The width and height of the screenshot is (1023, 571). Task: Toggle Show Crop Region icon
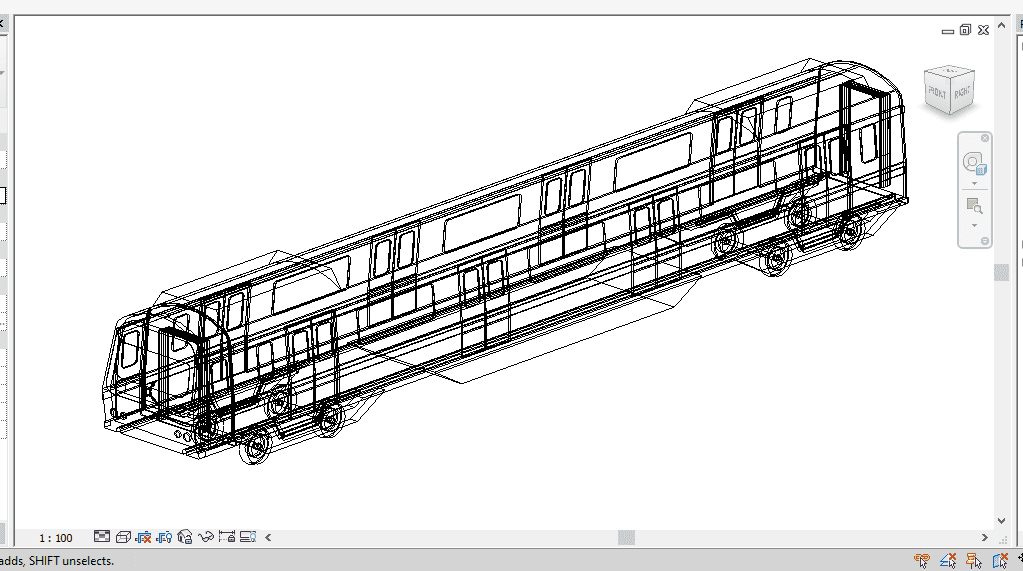pos(164,538)
